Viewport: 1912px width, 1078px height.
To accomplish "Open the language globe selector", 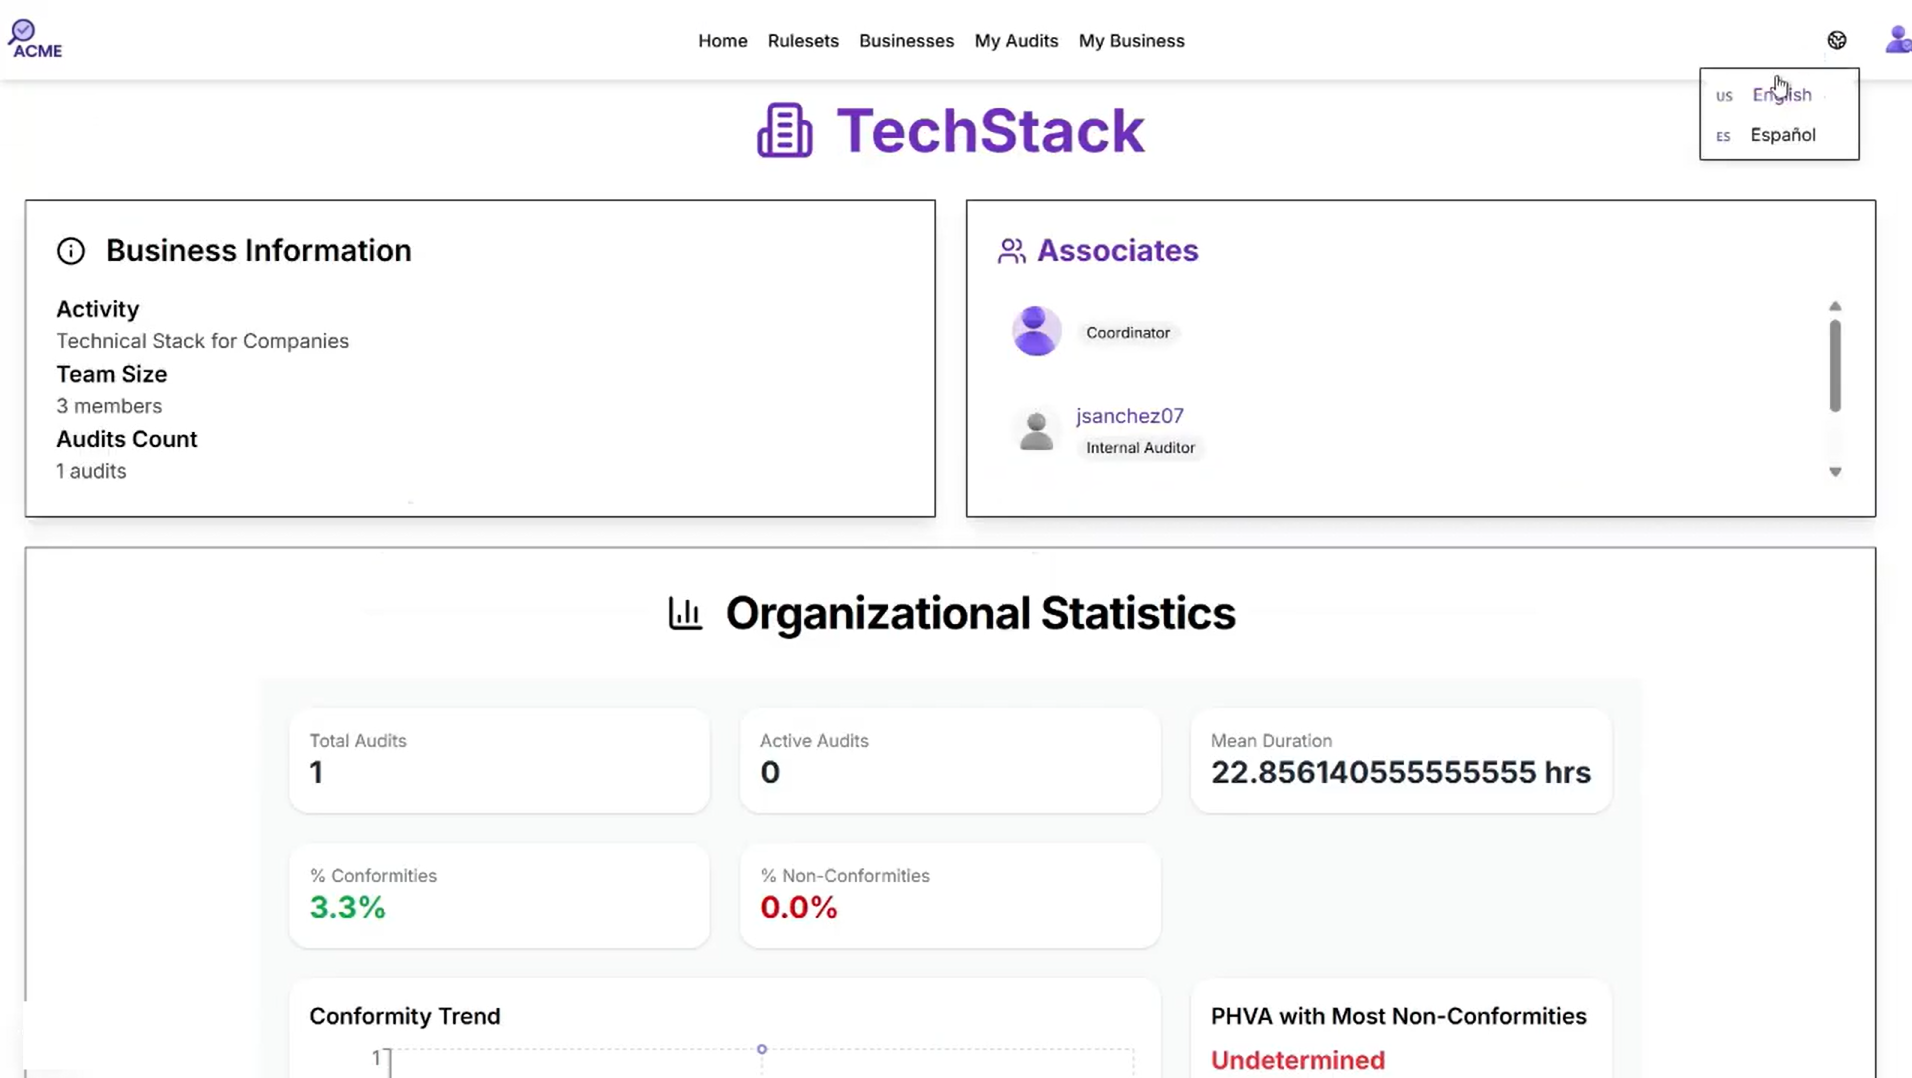I will pyautogui.click(x=1837, y=40).
